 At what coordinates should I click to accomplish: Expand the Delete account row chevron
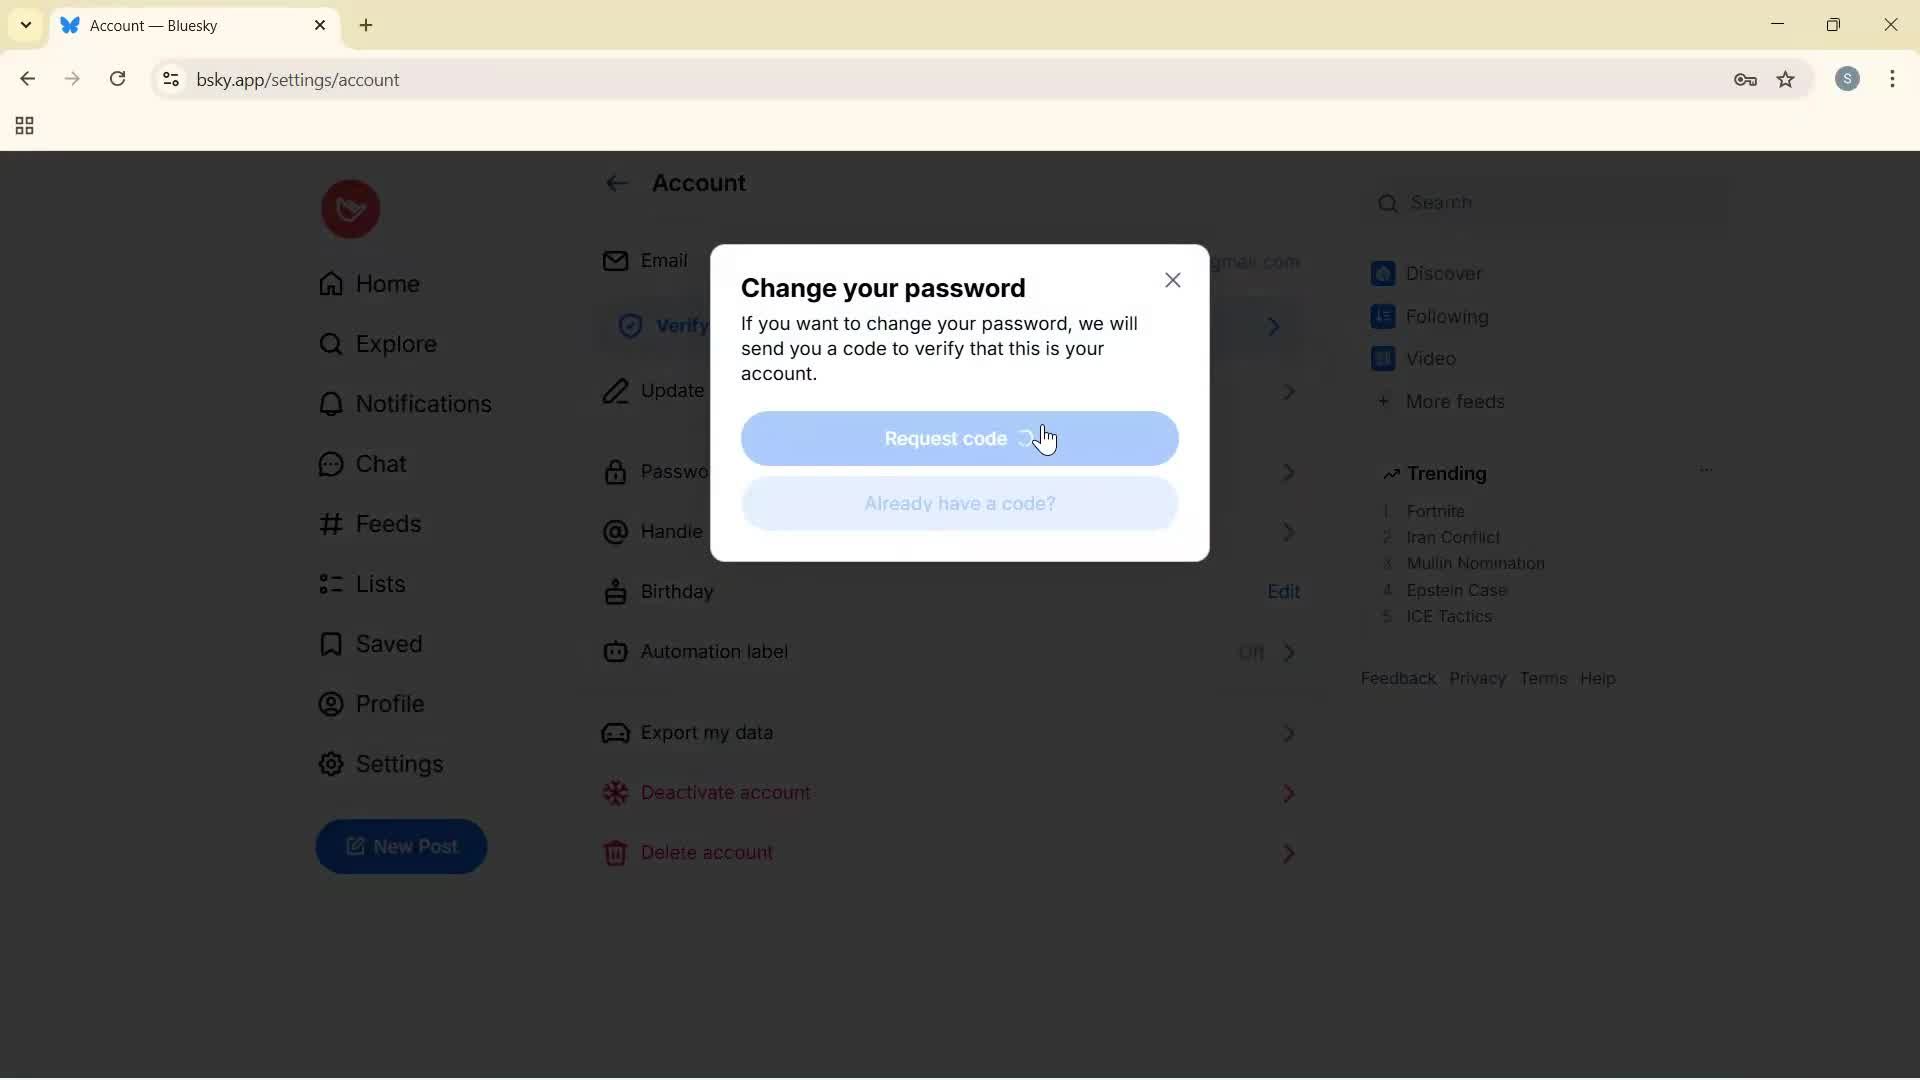tap(1288, 853)
